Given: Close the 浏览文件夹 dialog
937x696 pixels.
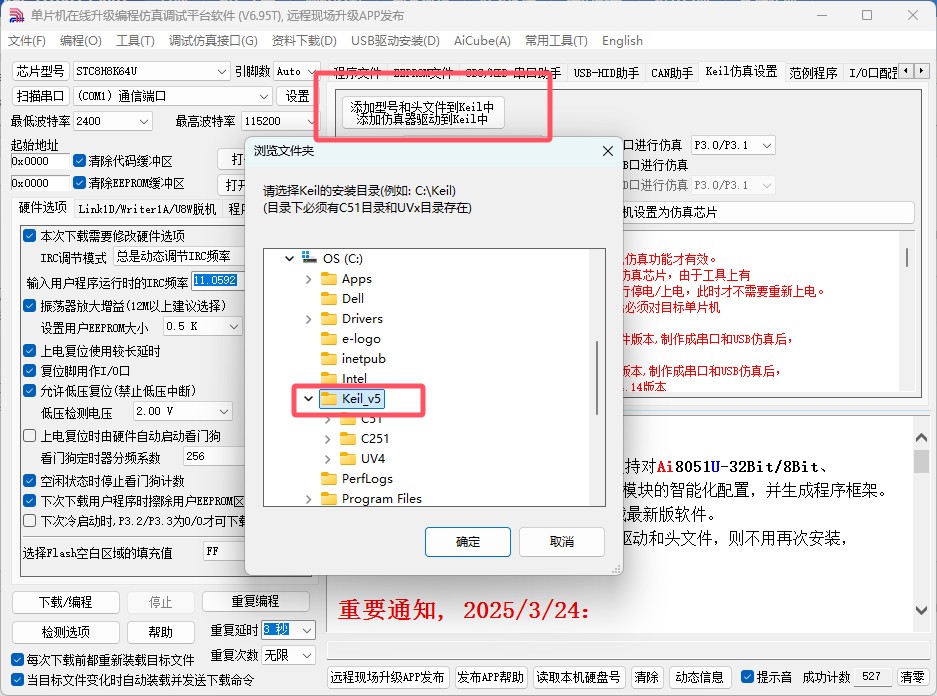Looking at the screenshot, I should 608,151.
